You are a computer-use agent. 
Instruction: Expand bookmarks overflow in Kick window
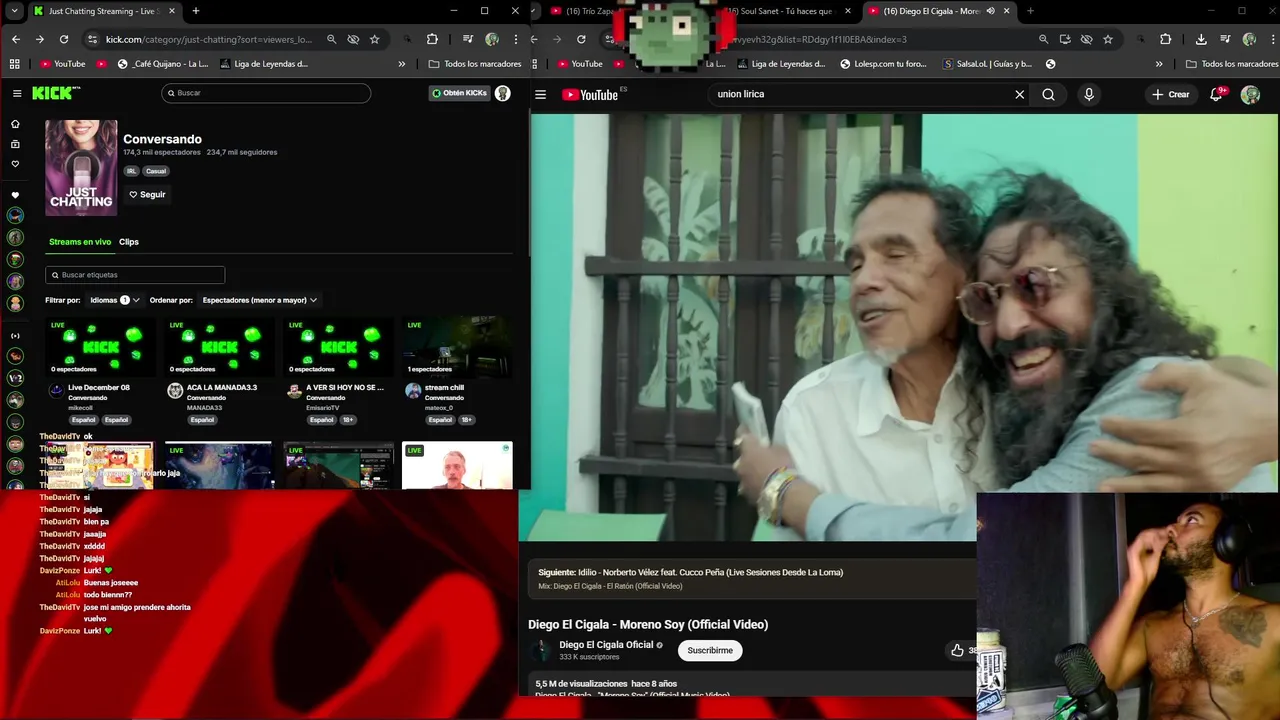pyautogui.click(x=402, y=64)
